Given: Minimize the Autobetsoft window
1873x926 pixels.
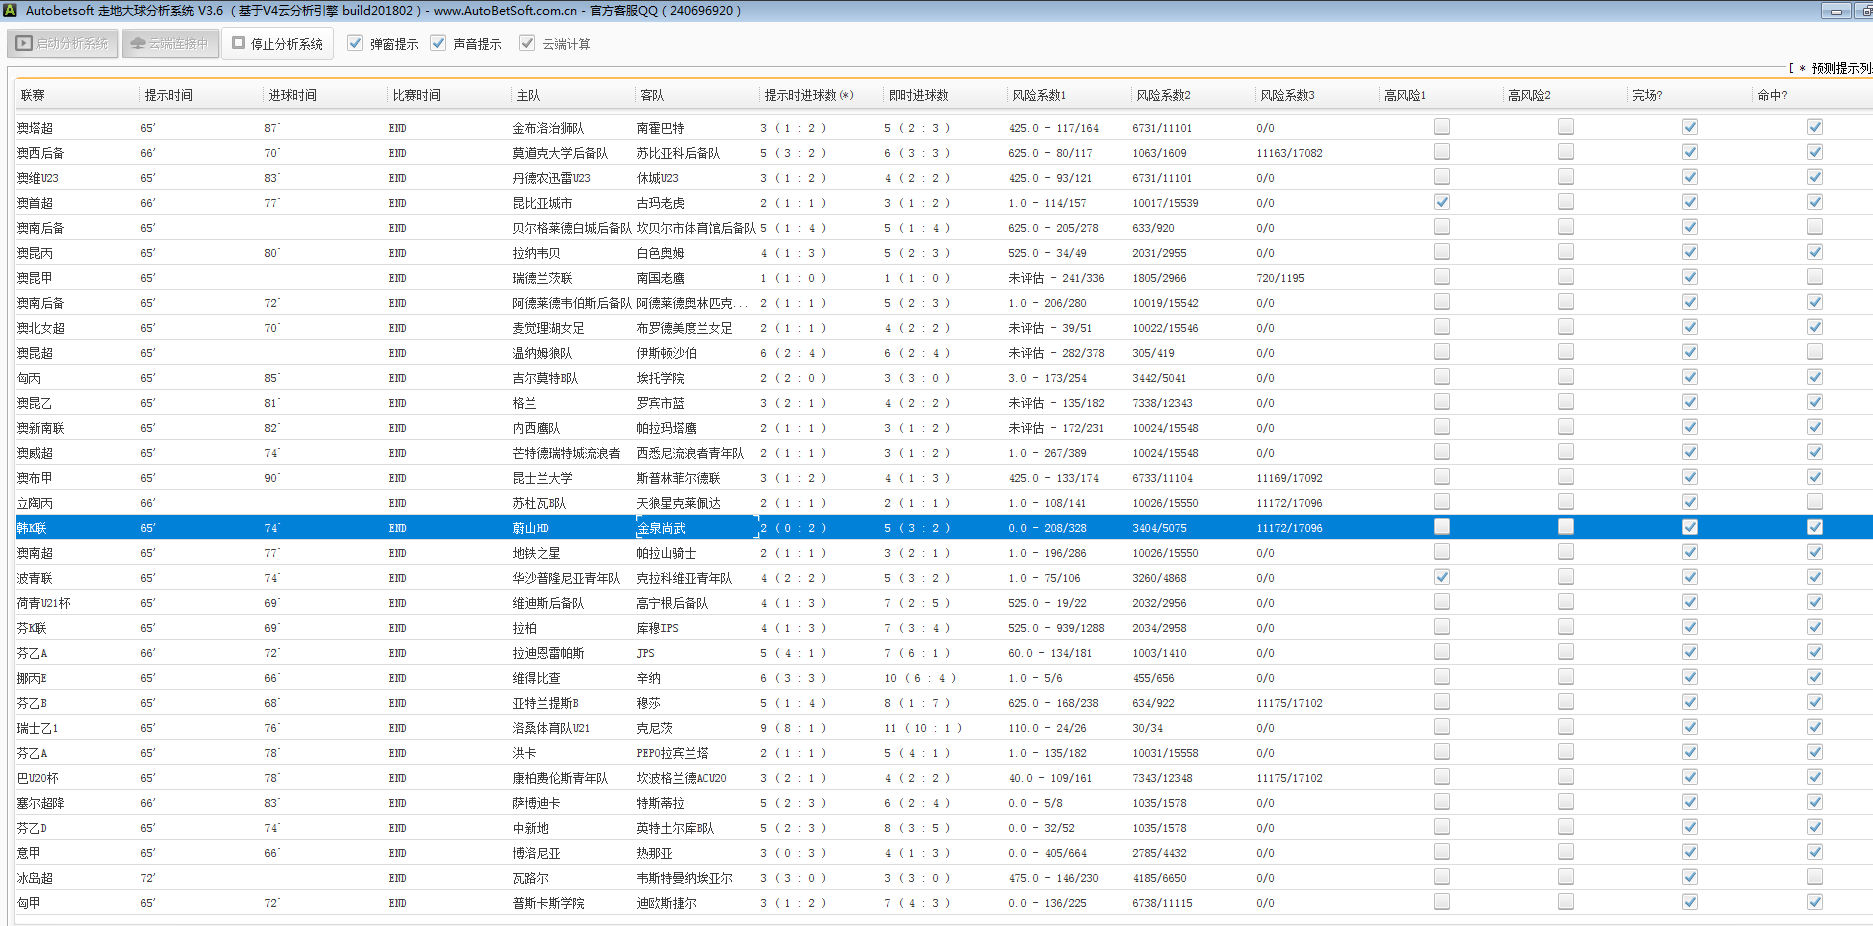Looking at the screenshot, I should [1836, 11].
